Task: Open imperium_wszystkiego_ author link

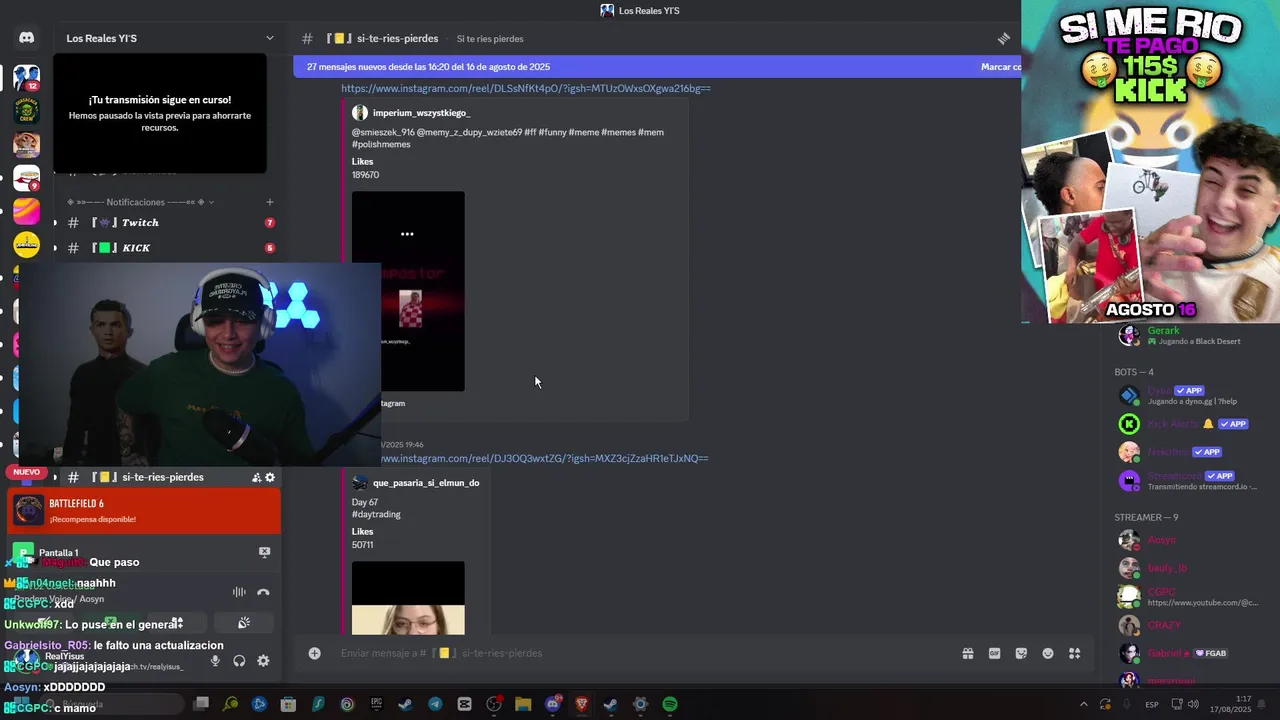Action: [x=421, y=113]
